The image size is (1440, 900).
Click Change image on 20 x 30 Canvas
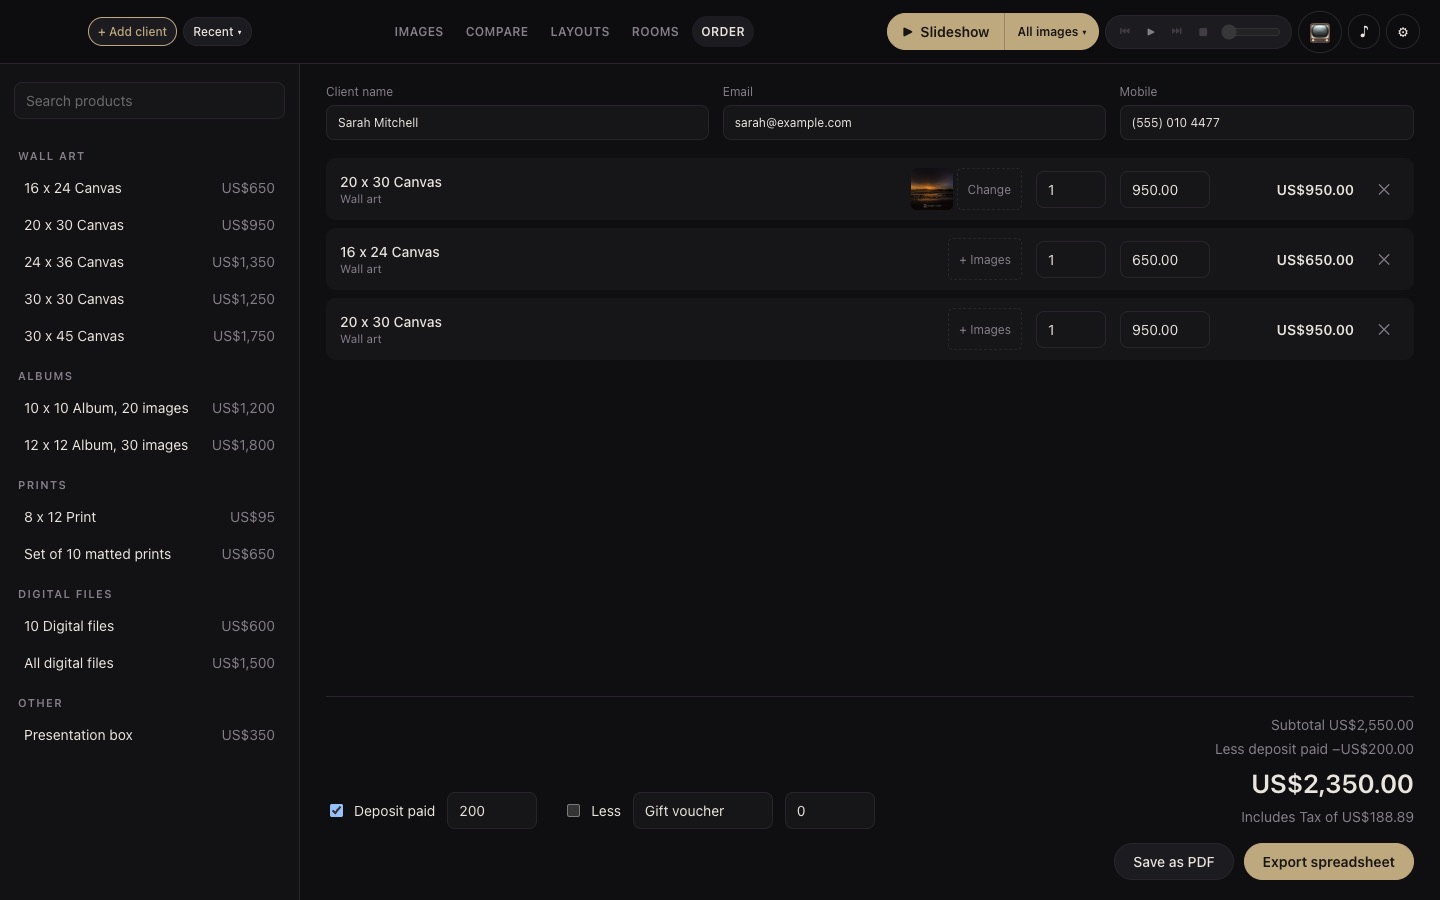coord(989,190)
